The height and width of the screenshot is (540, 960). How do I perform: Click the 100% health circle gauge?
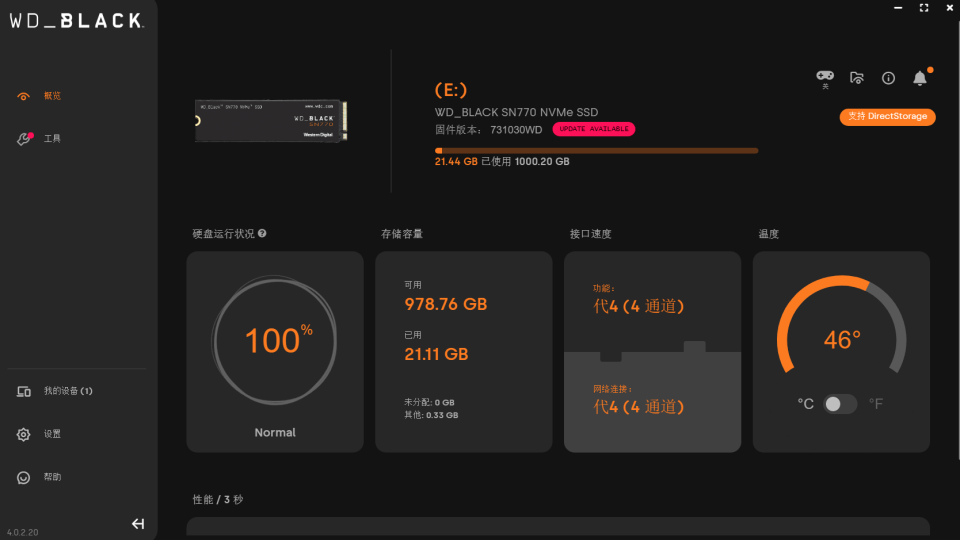275,340
